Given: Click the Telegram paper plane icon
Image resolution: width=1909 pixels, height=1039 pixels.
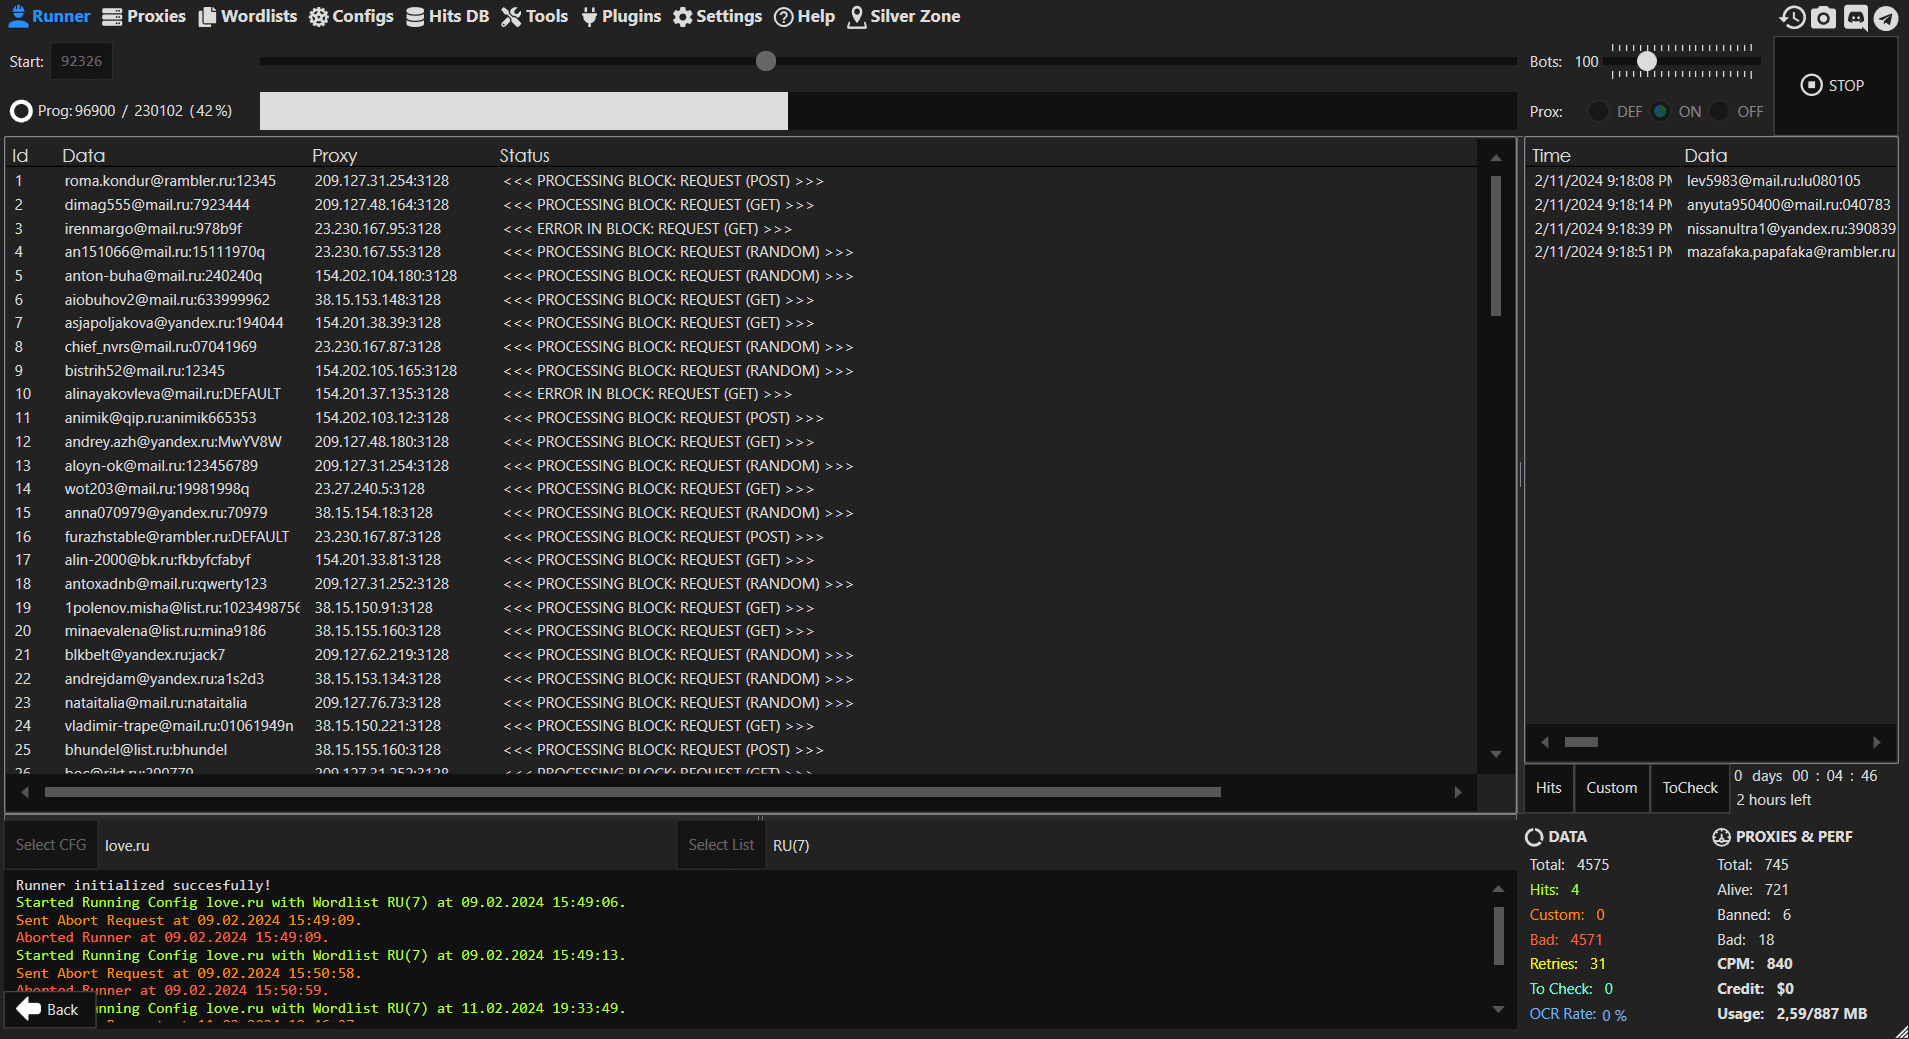Looking at the screenshot, I should point(1886,17).
